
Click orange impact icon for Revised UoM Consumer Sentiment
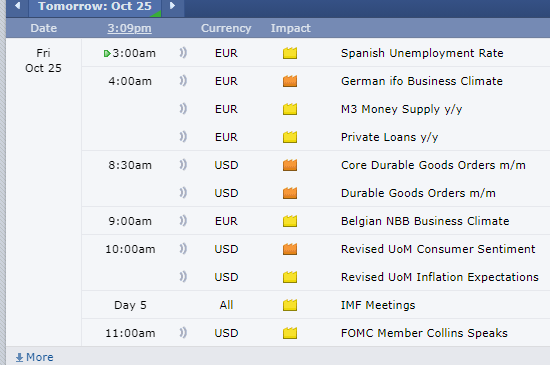[290, 249]
